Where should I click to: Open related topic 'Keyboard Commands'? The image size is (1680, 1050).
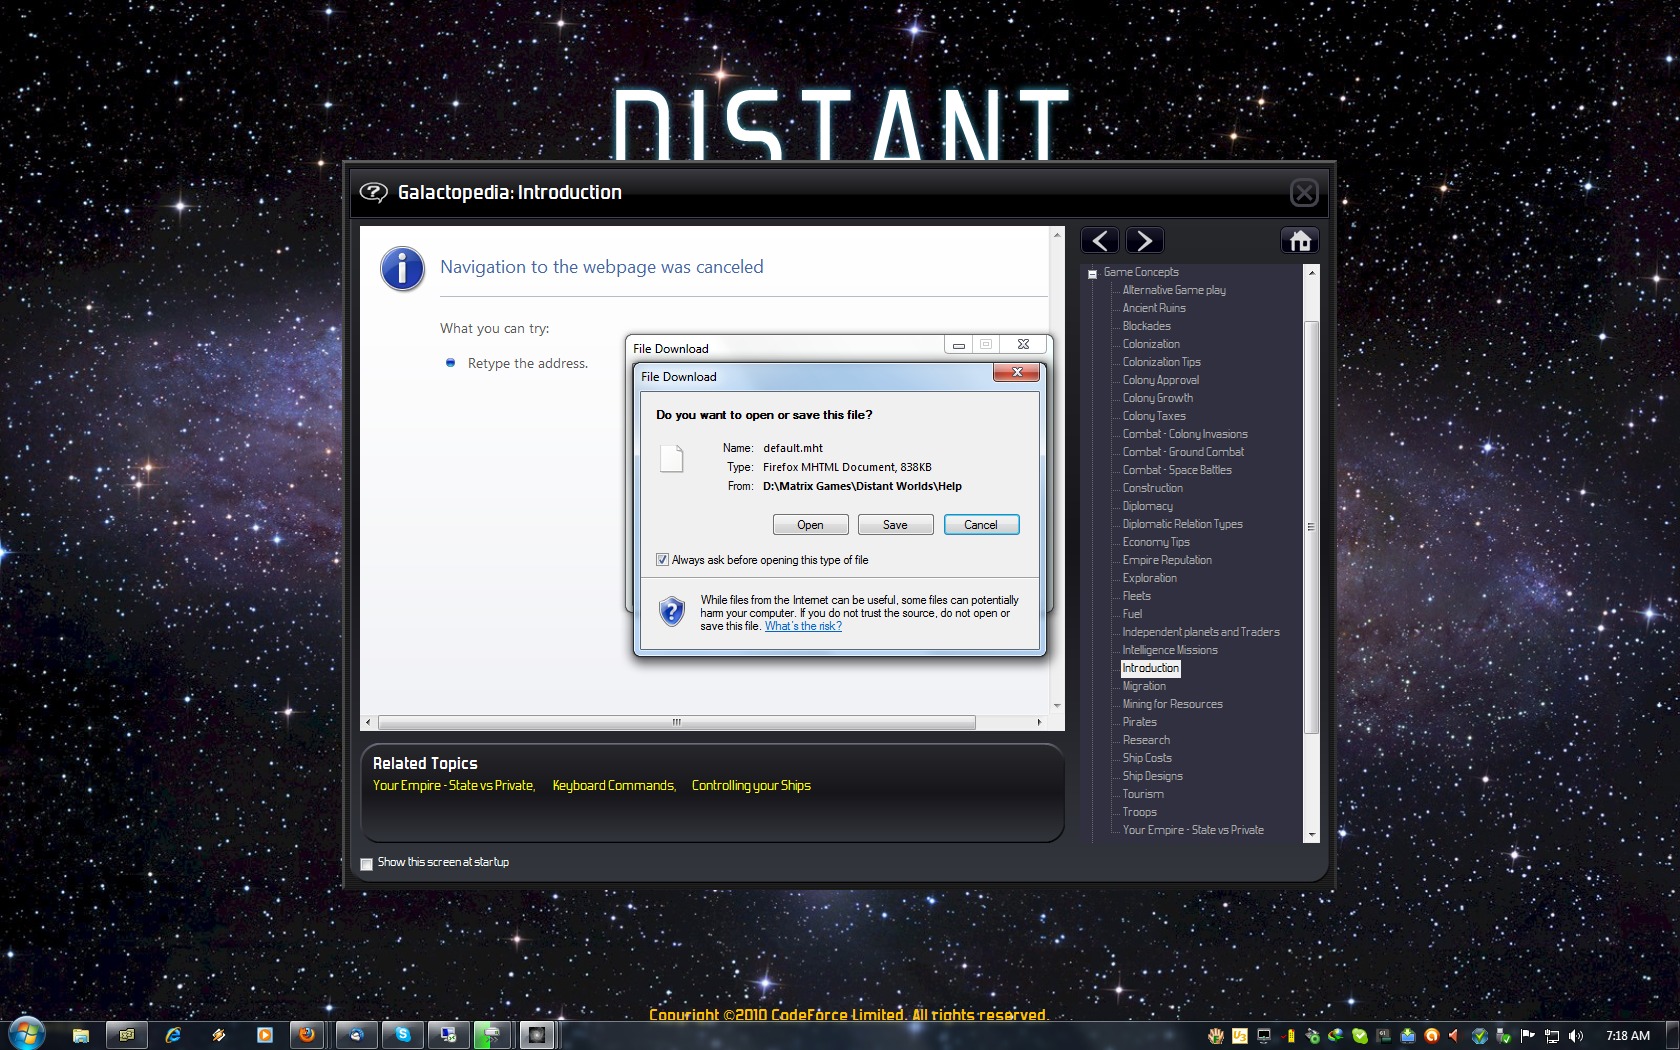(x=614, y=786)
